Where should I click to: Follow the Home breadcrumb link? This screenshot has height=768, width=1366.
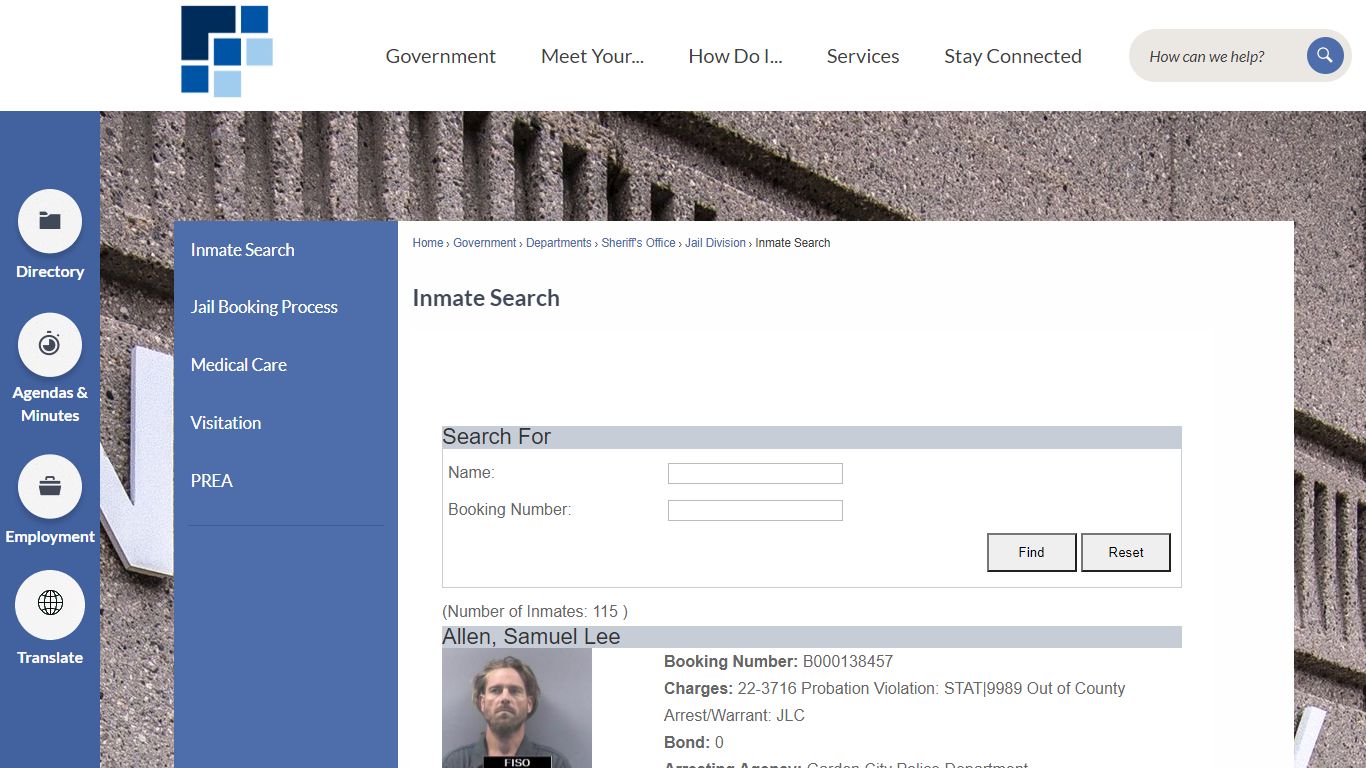(x=428, y=243)
